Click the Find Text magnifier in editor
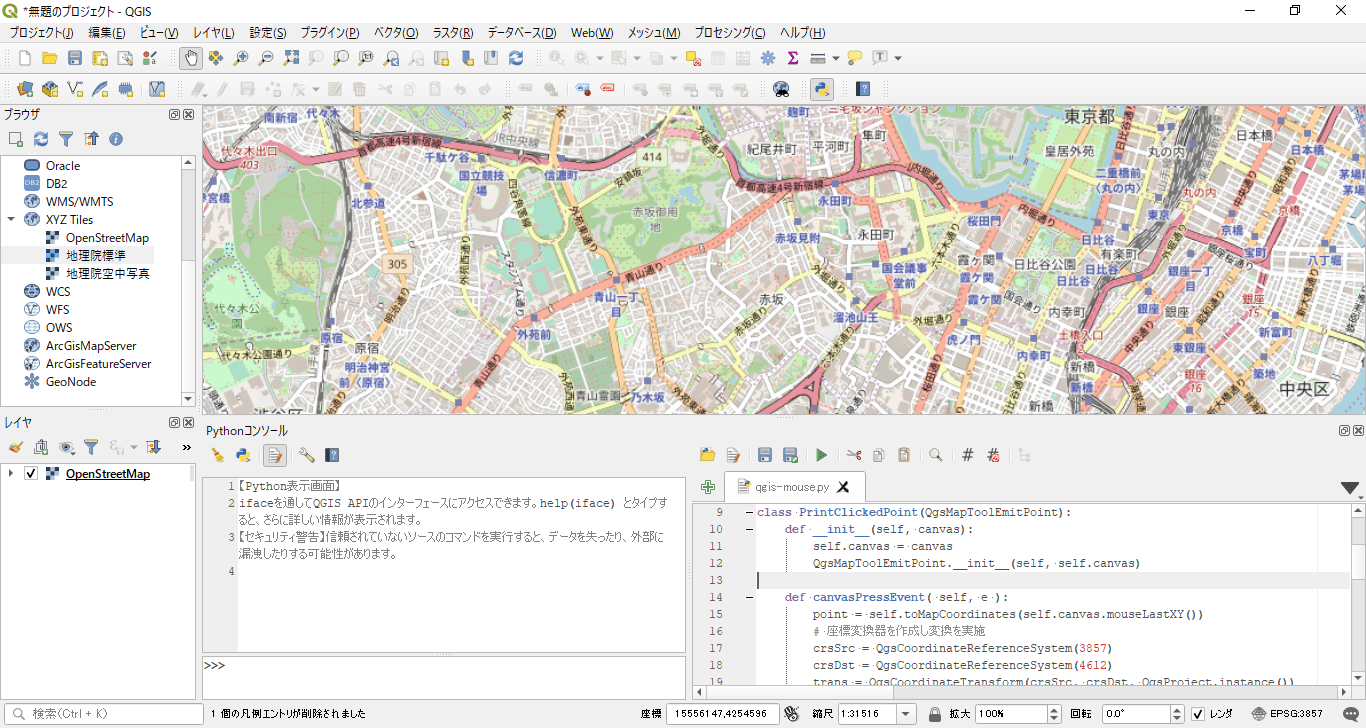Screen dimensions: 1366x728 tap(936, 455)
